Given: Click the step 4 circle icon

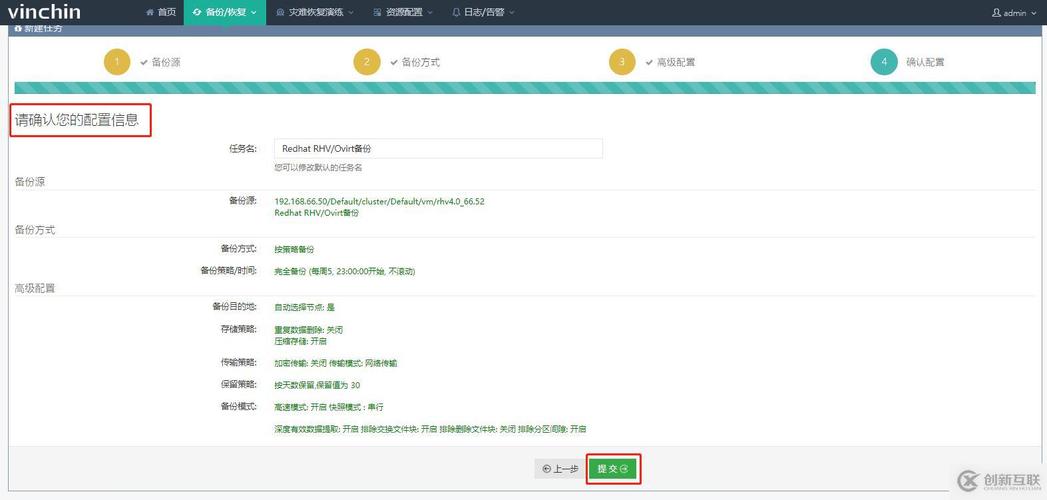Looking at the screenshot, I should [884, 62].
